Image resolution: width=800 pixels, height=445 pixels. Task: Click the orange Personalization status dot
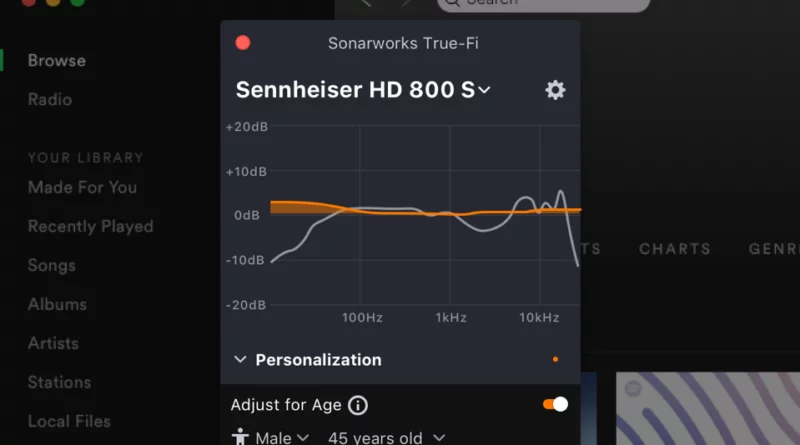point(555,359)
